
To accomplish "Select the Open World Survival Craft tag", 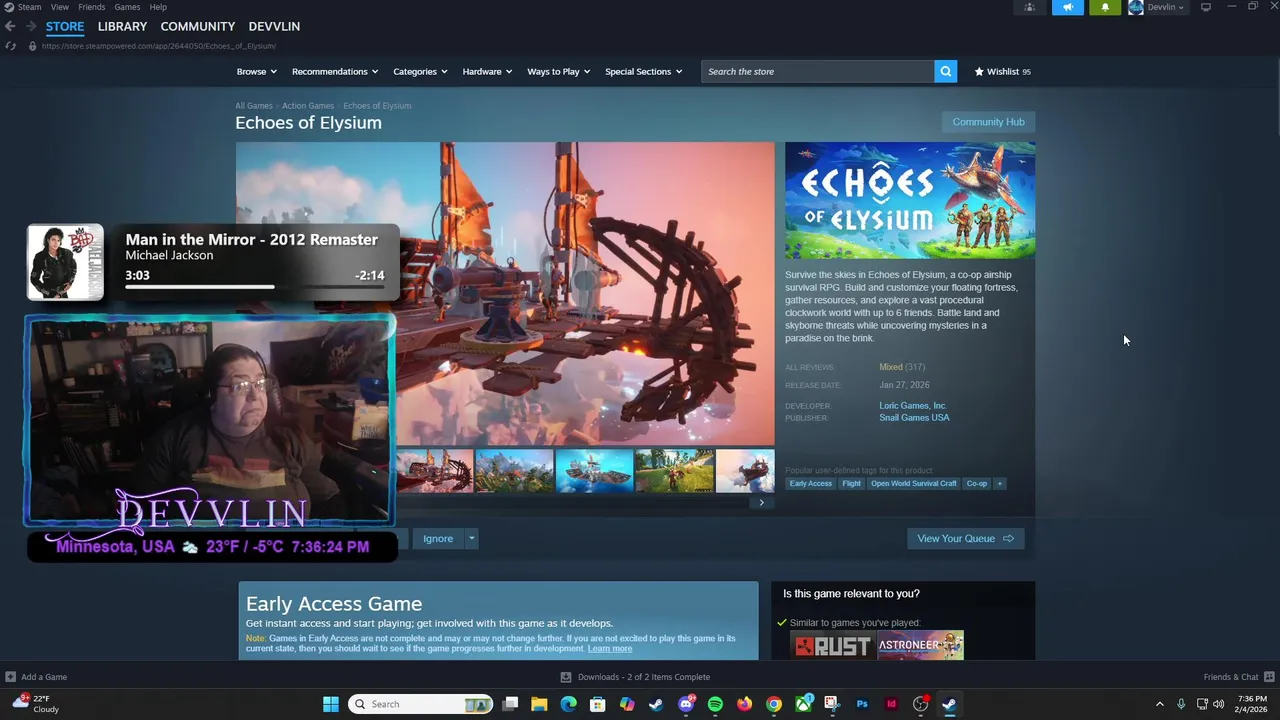I will [914, 484].
